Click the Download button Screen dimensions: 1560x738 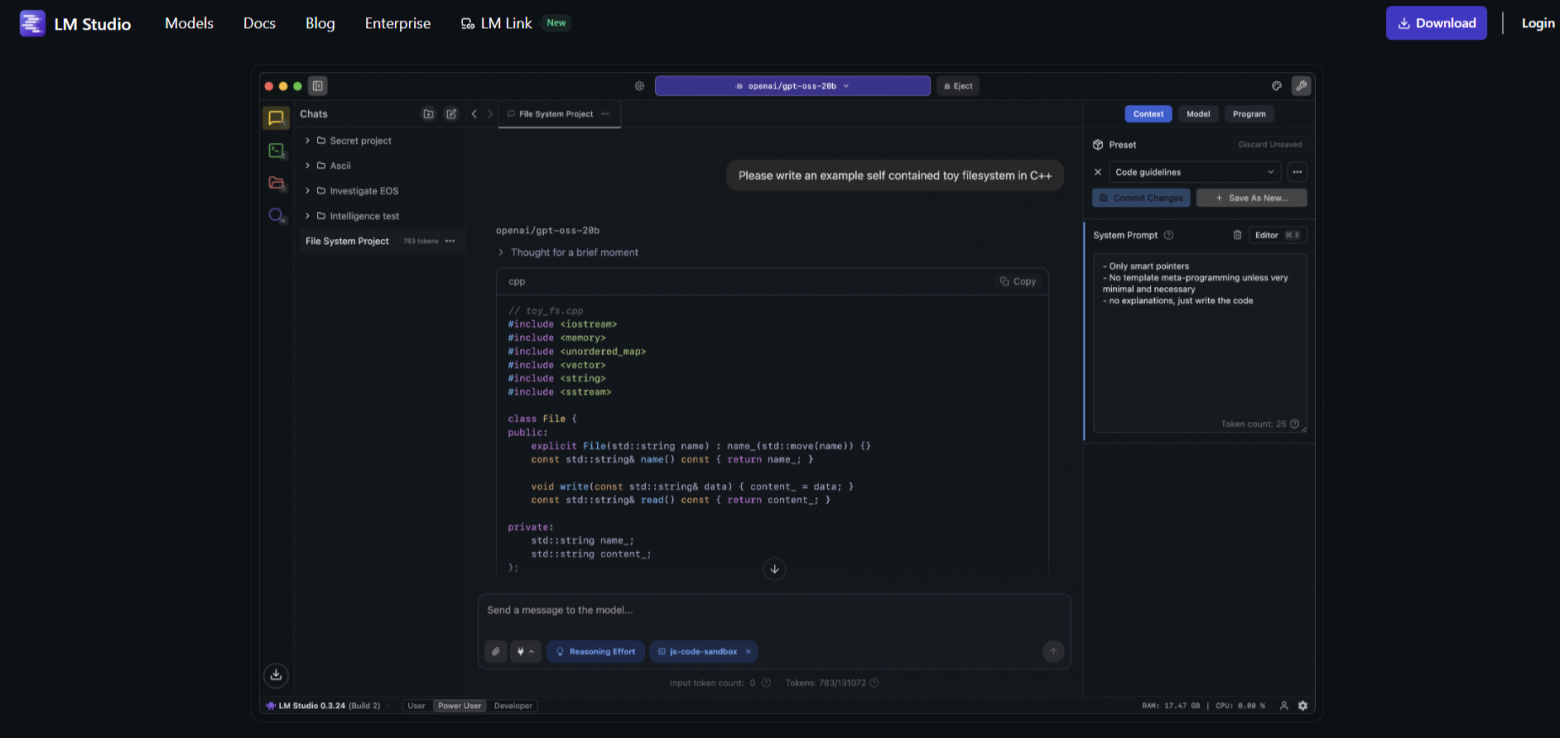click(x=1435, y=23)
